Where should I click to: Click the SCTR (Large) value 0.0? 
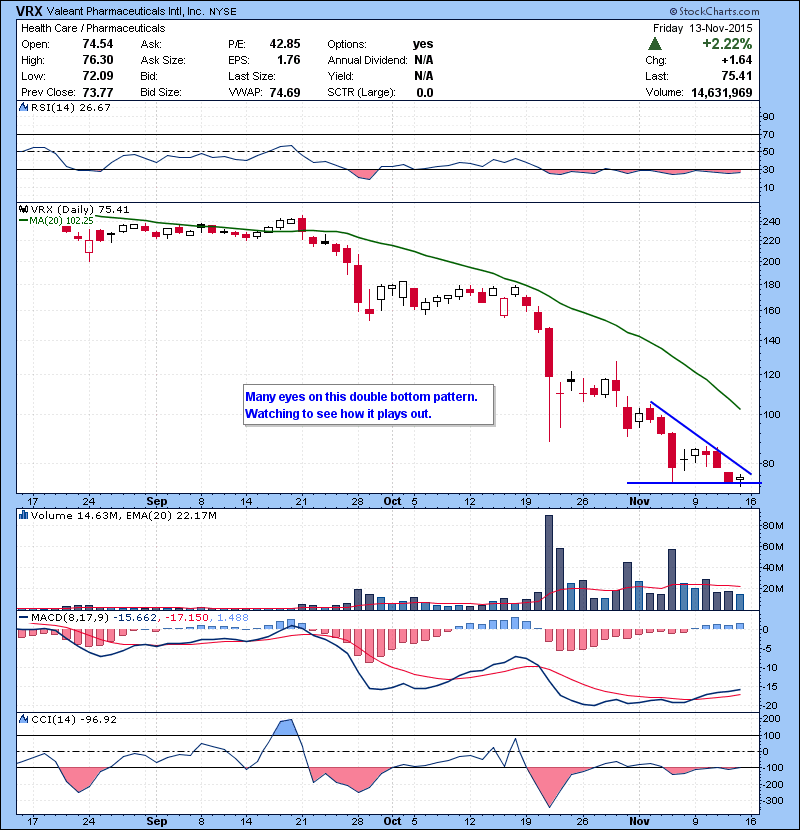pyautogui.click(x=425, y=93)
